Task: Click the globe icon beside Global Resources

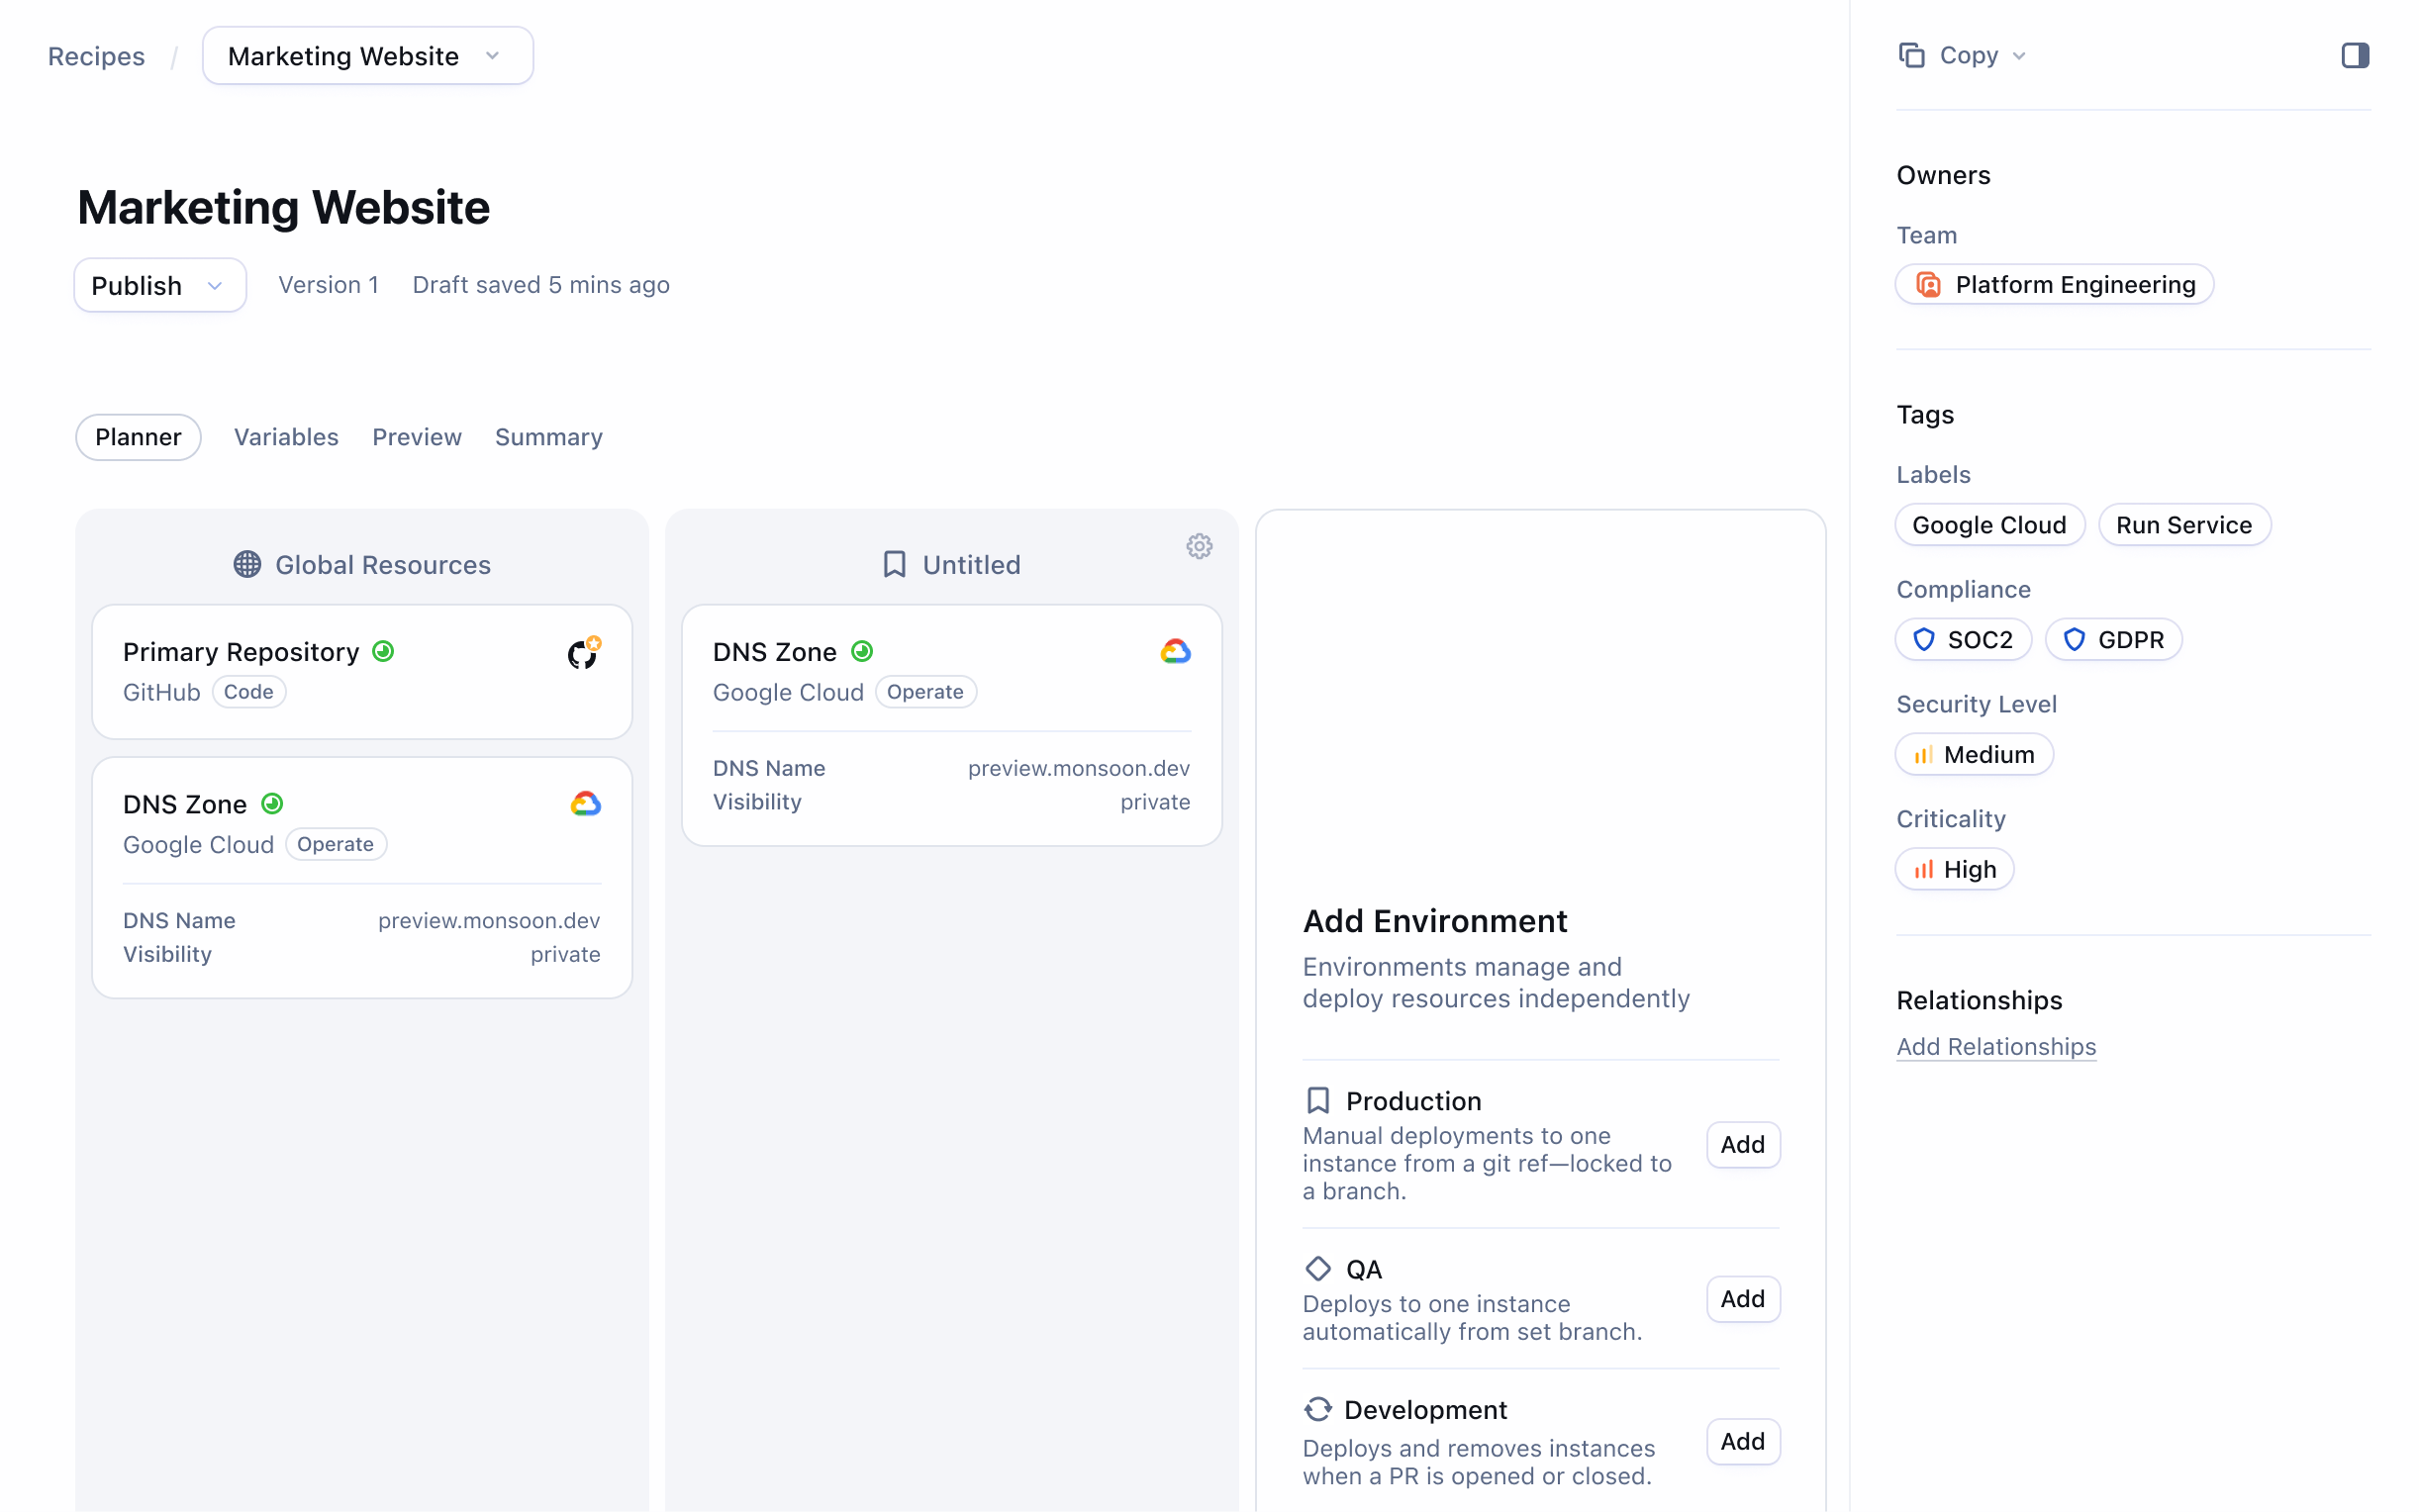Action: (247, 564)
